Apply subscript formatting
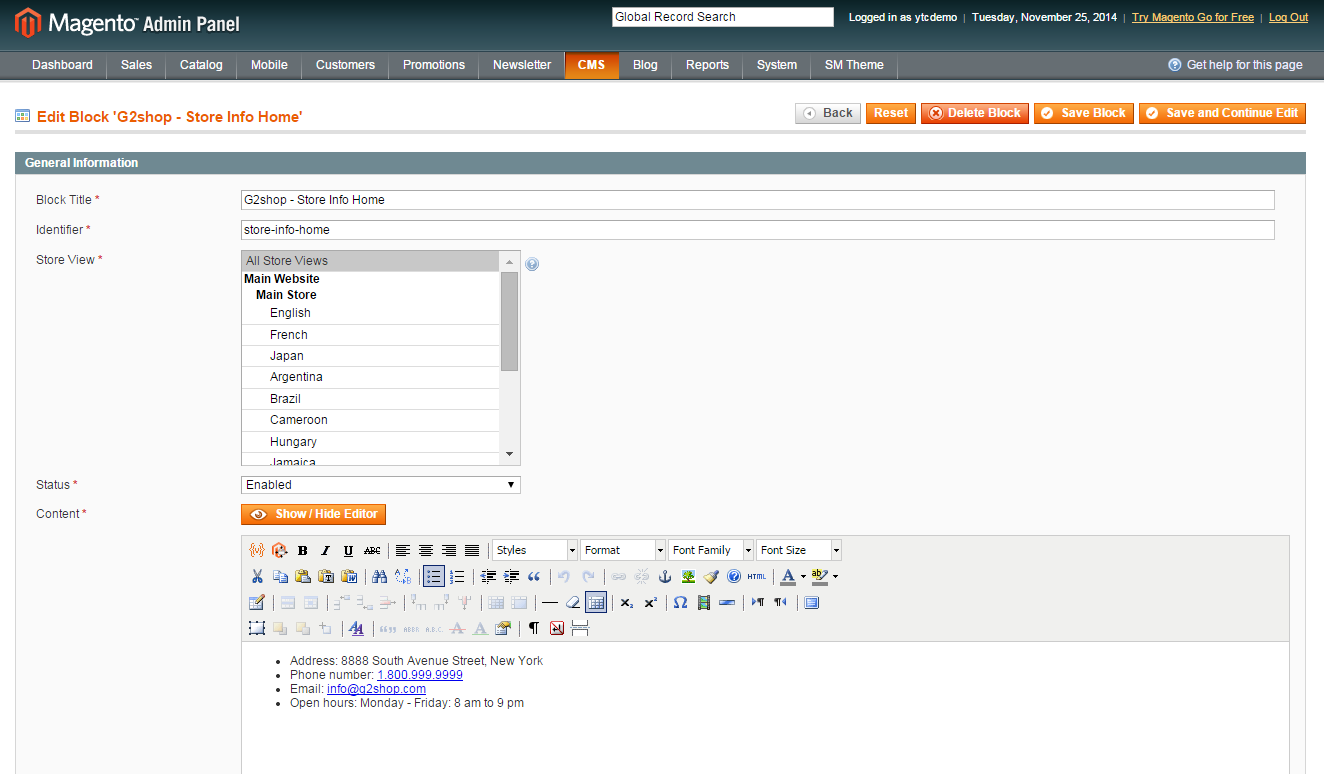 point(627,603)
